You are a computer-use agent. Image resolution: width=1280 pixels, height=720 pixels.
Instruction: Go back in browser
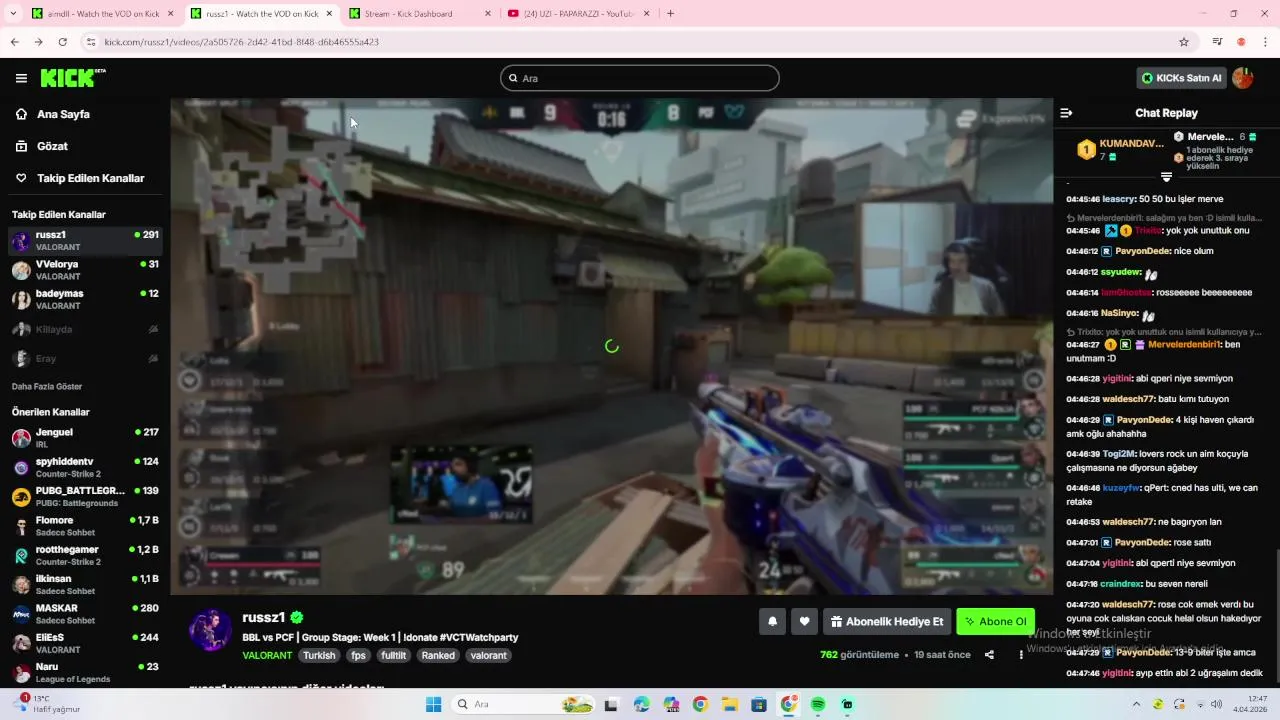point(14,42)
